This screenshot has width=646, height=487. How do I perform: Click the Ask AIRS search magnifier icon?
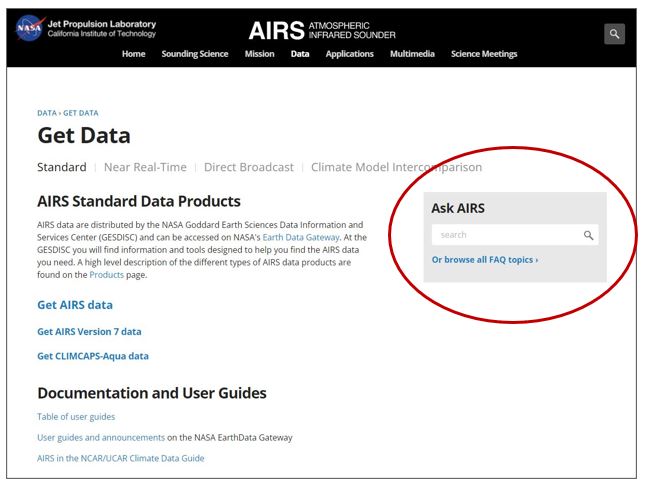click(588, 235)
